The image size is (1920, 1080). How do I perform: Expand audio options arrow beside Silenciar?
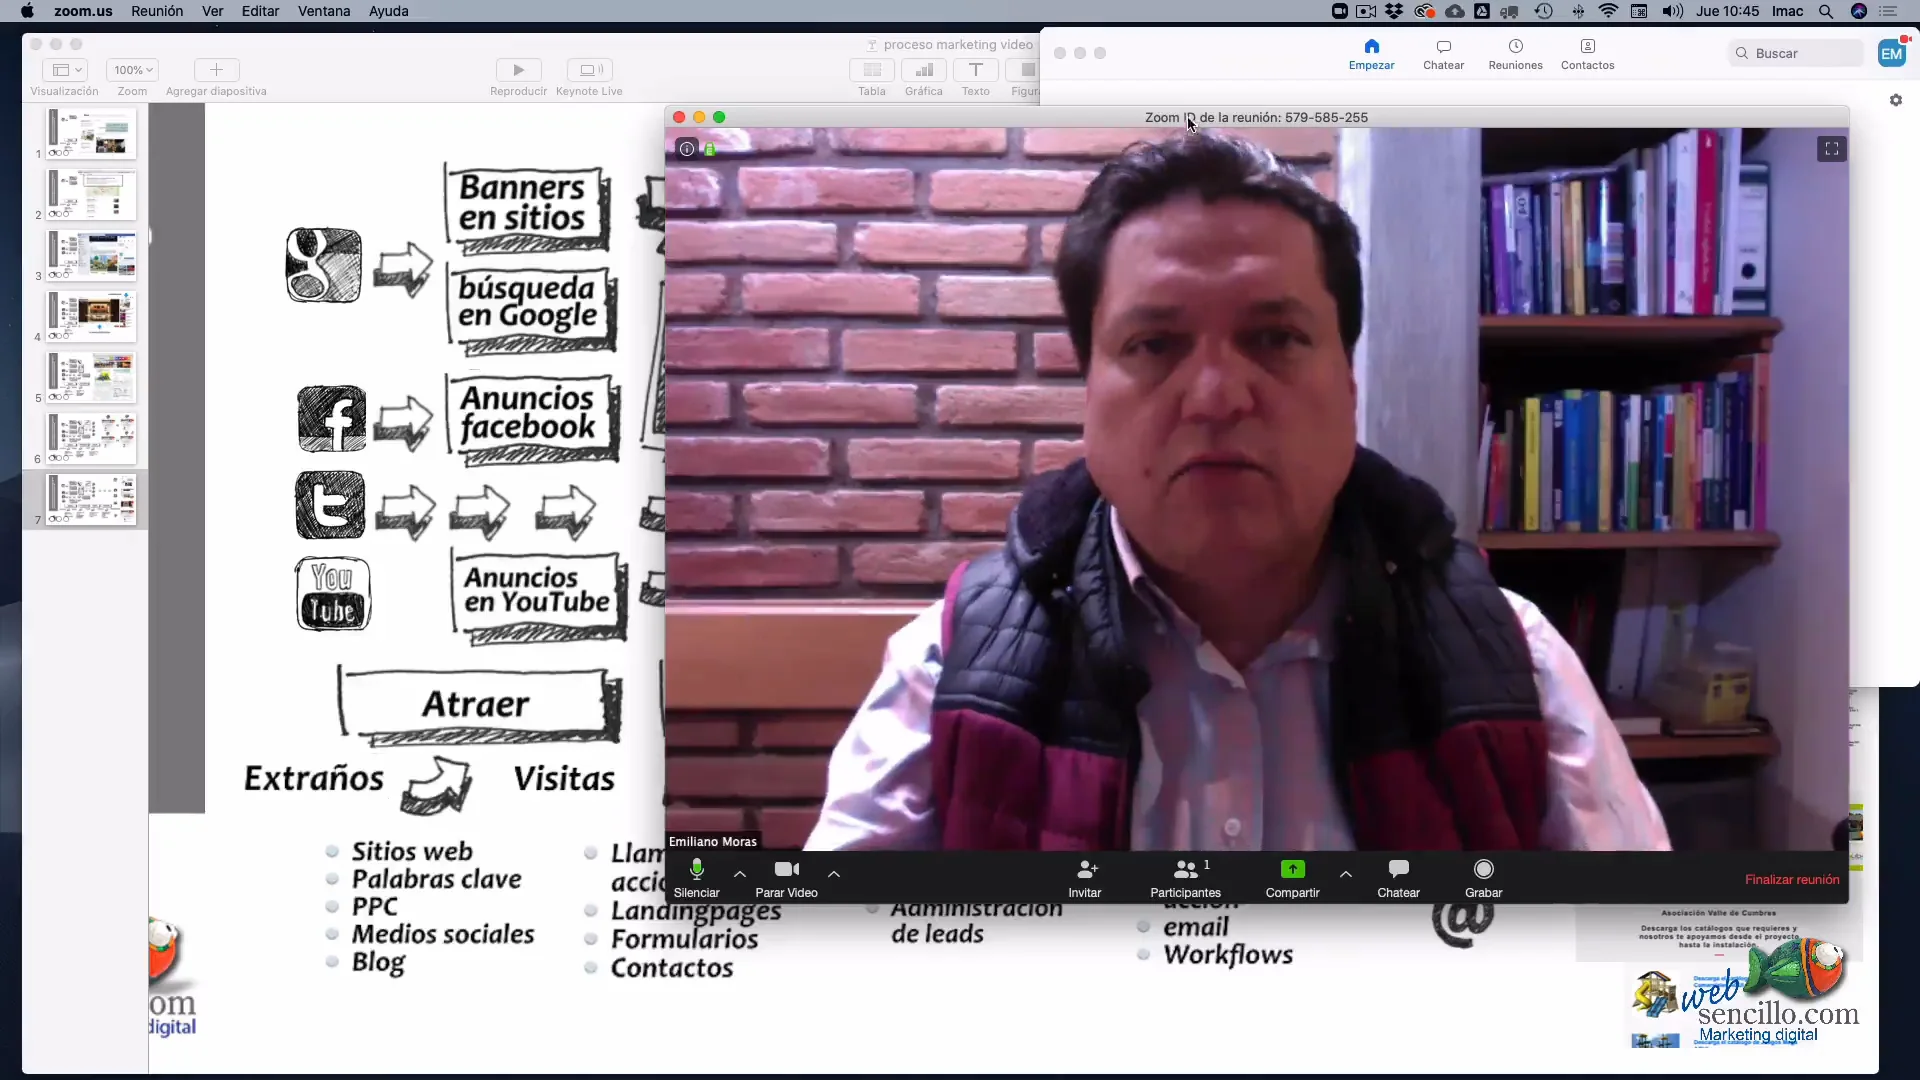740,874
